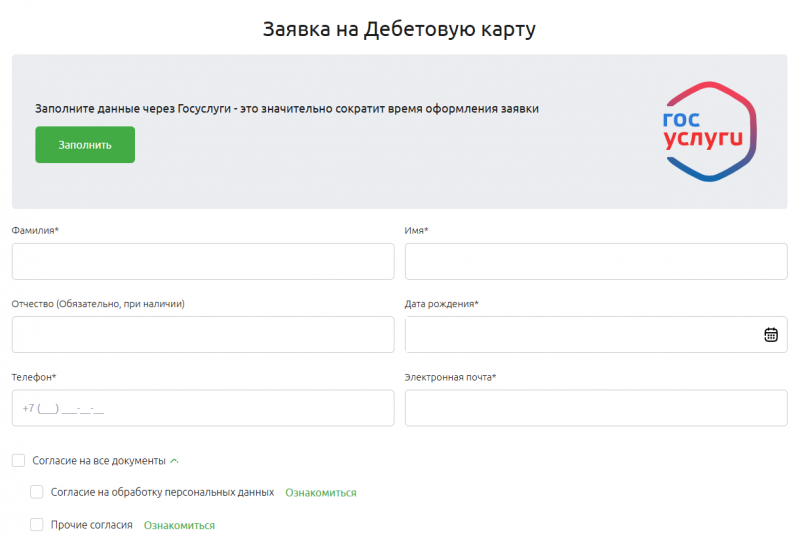Click the Заявка на Дебетовую карту heading
The width and height of the screenshot is (800, 537).
tap(399, 29)
